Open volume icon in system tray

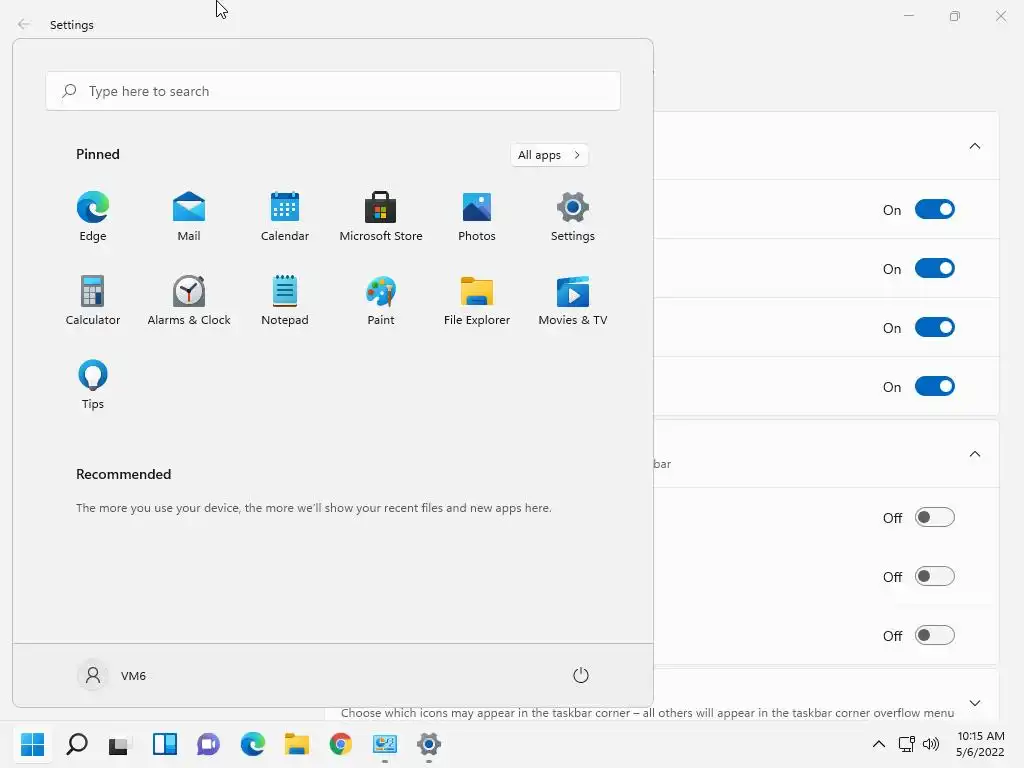point(931,744)
